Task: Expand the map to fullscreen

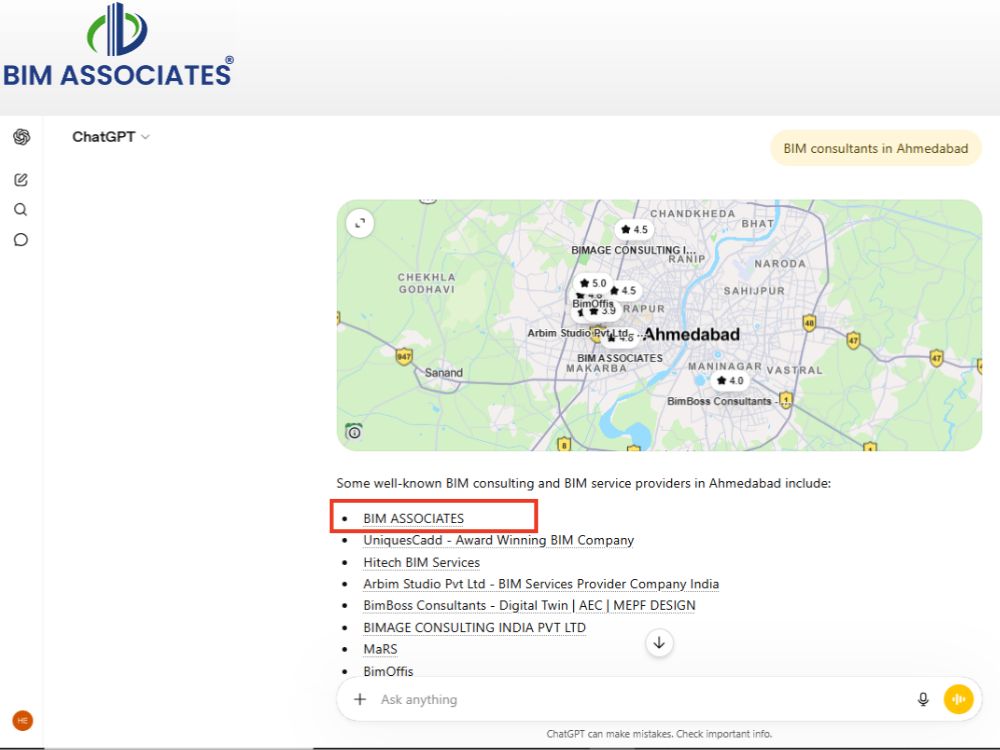Action: pyautogui.click(x=360, y=223)
